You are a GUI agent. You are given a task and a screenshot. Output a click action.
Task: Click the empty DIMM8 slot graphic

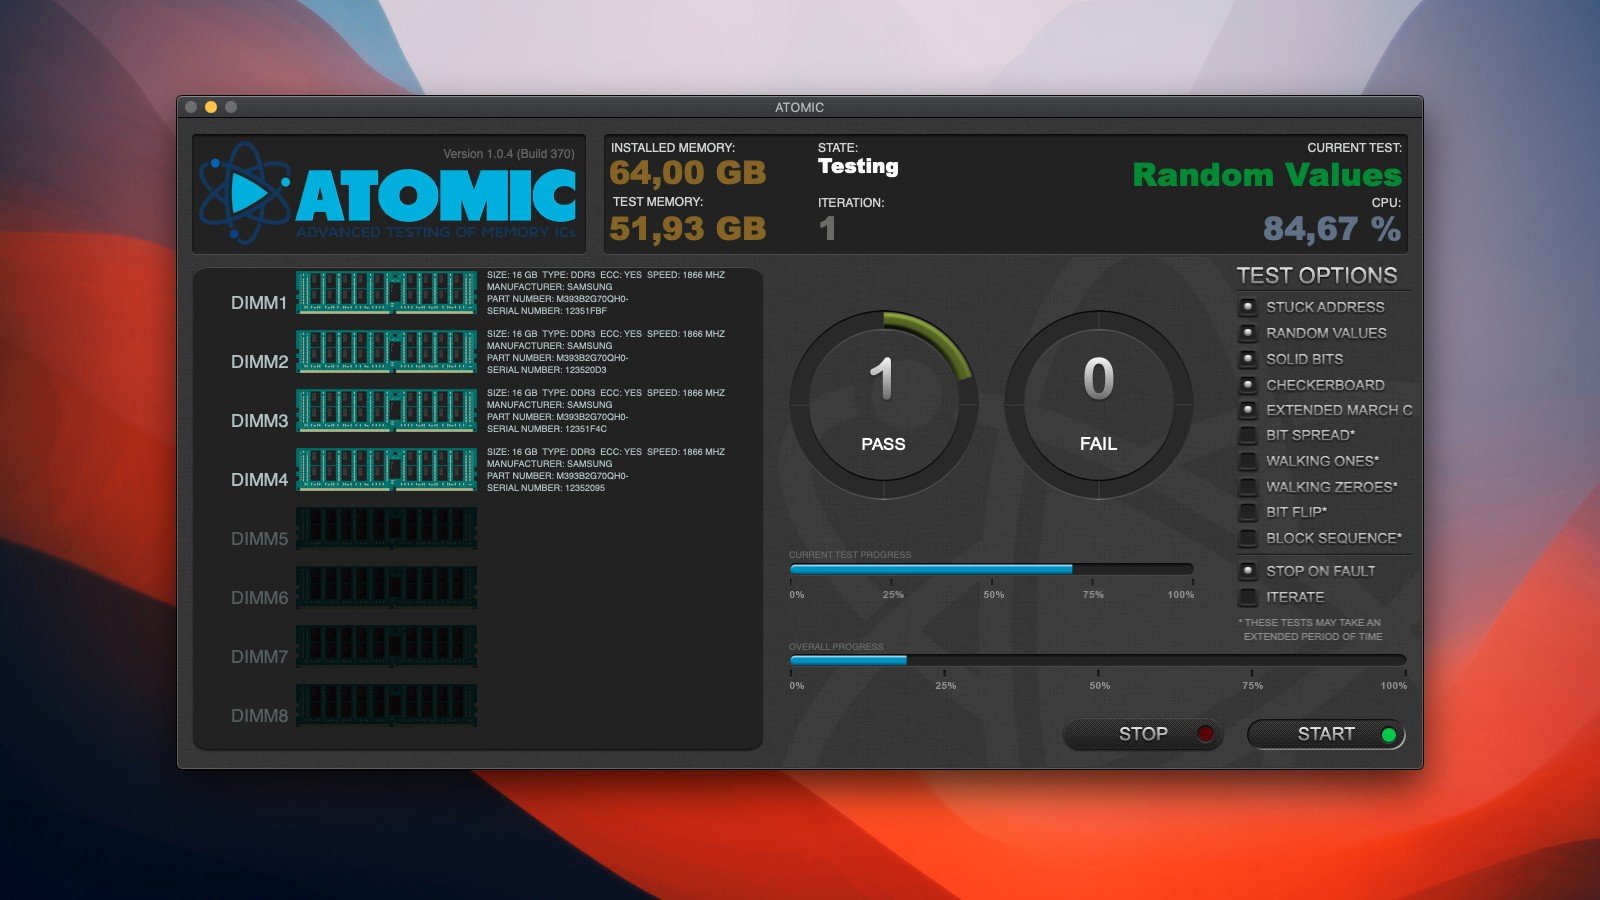(386, 705)
